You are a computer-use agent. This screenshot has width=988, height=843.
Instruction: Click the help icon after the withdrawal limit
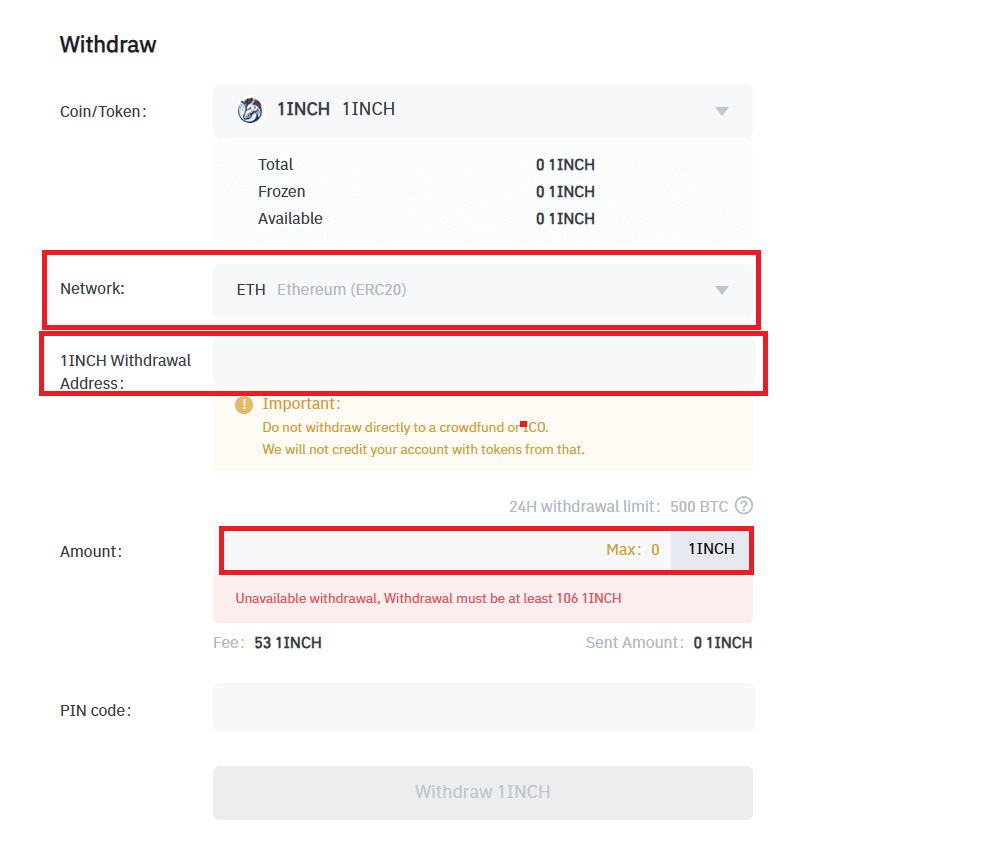click(x=743, y=506)
